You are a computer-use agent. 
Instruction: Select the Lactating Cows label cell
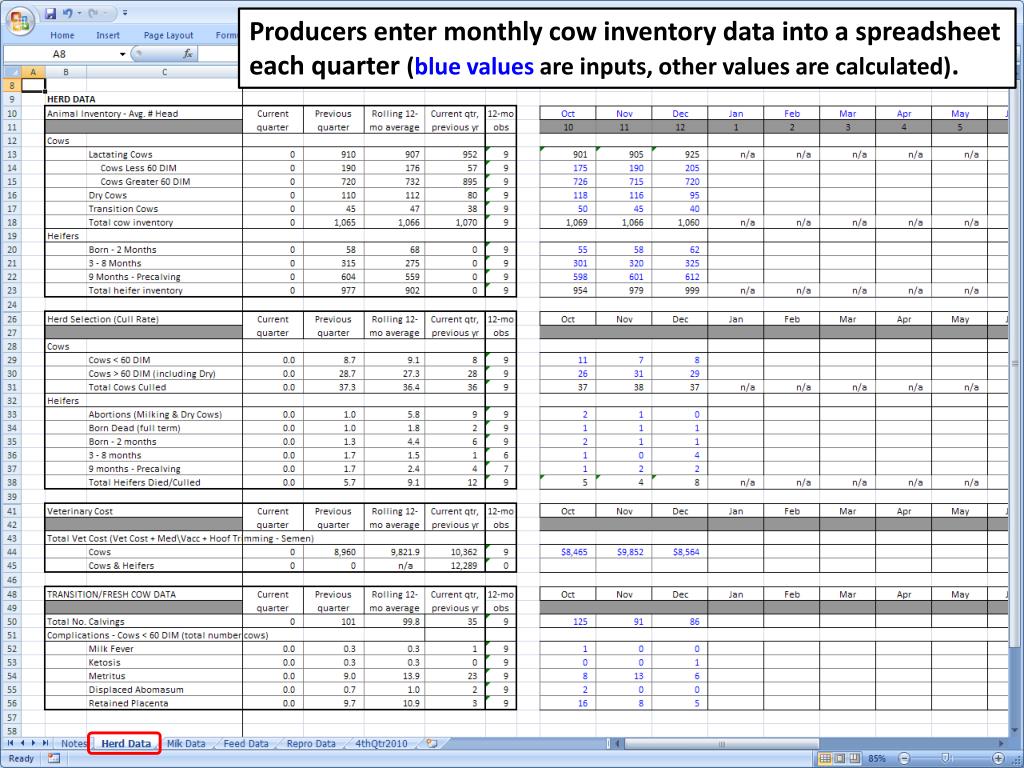click(120, 154)
